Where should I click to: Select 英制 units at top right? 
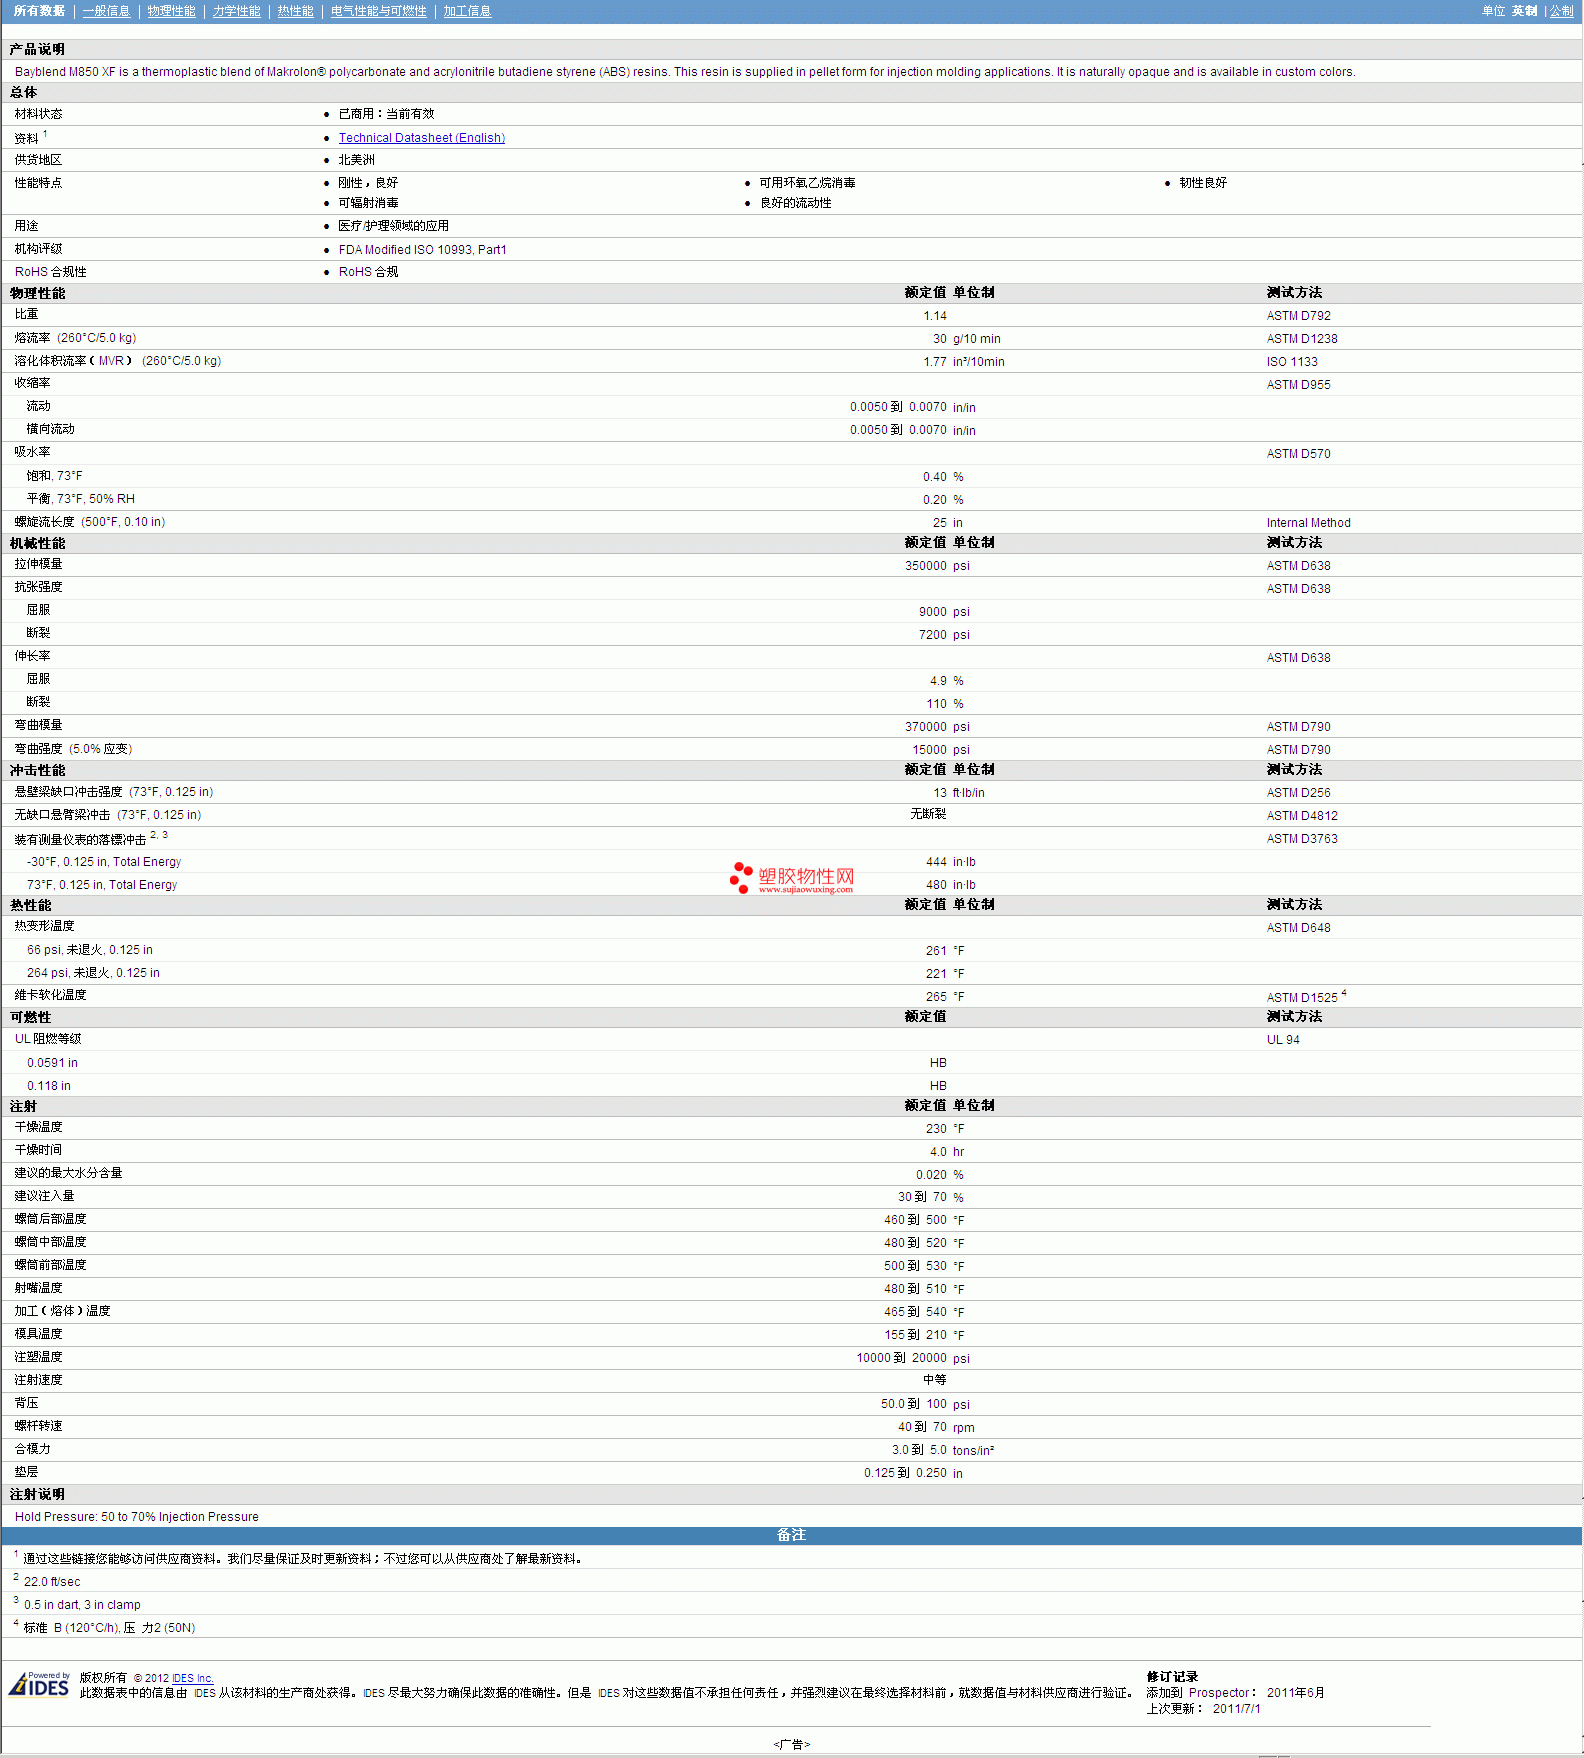[1524, 11]
